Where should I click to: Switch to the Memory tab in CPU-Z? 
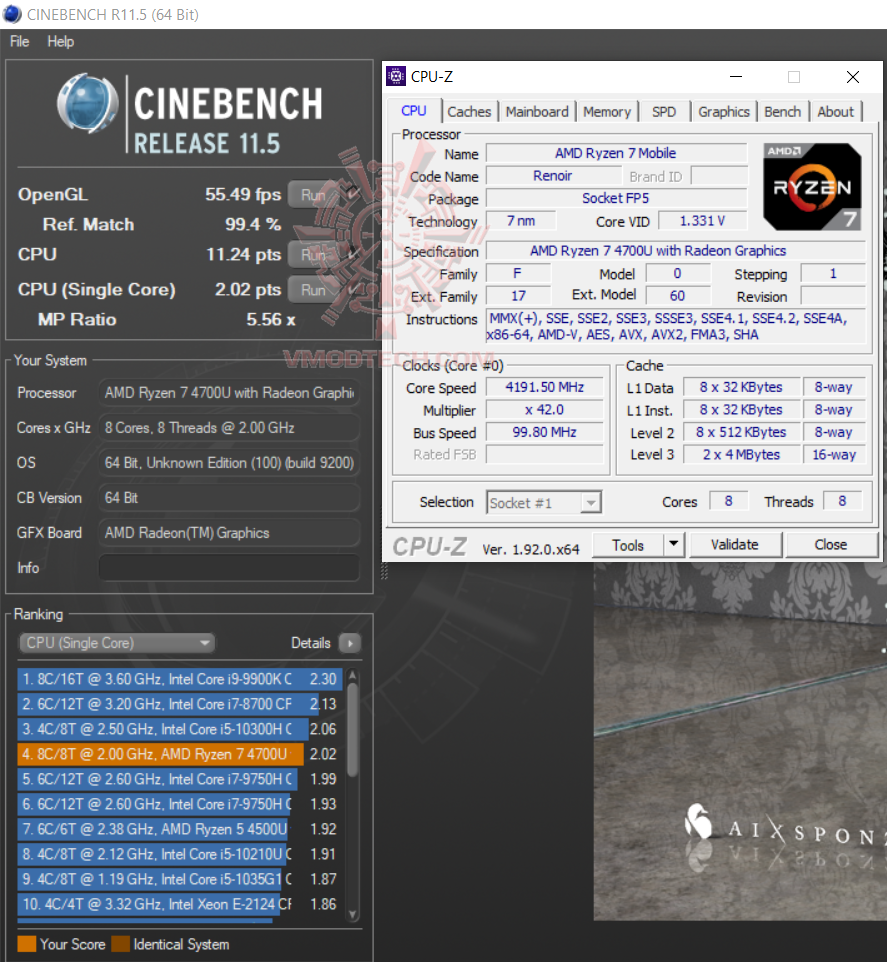coord(607,112)
